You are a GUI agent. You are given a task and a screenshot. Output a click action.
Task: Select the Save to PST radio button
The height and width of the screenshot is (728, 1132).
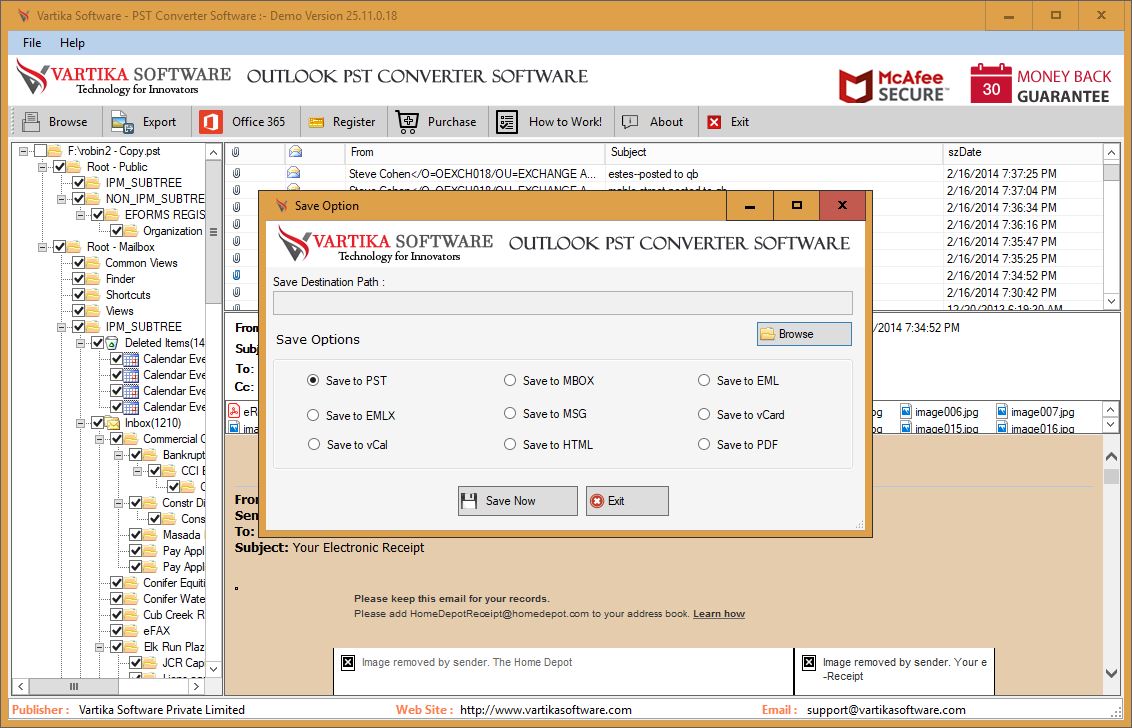coord(313,381)
